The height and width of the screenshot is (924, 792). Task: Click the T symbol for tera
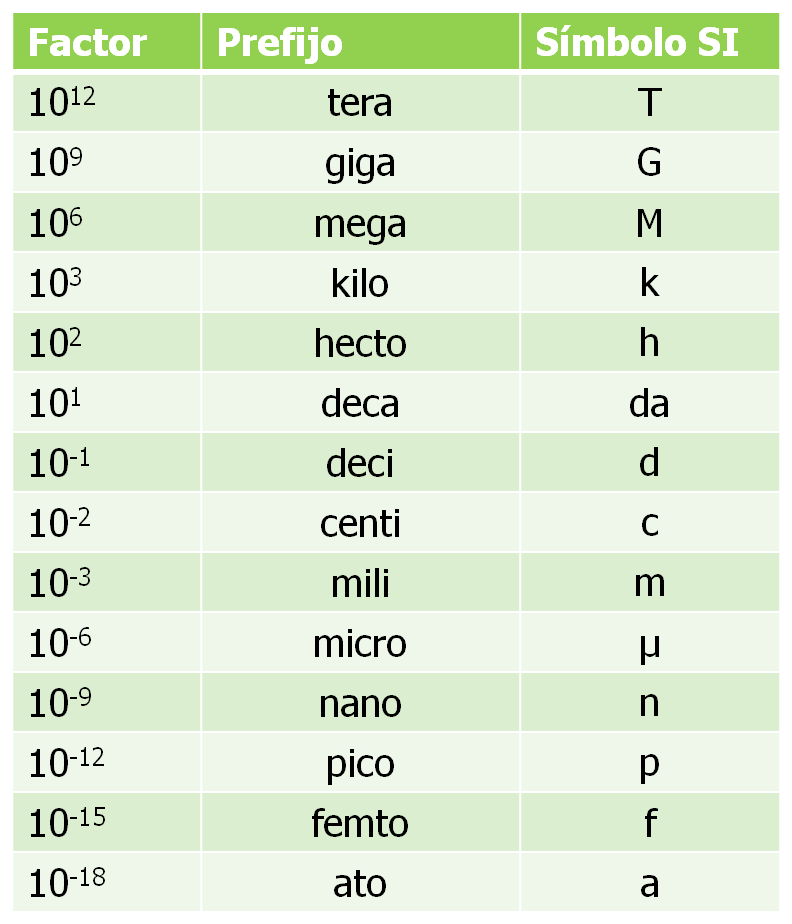point(649,102)
